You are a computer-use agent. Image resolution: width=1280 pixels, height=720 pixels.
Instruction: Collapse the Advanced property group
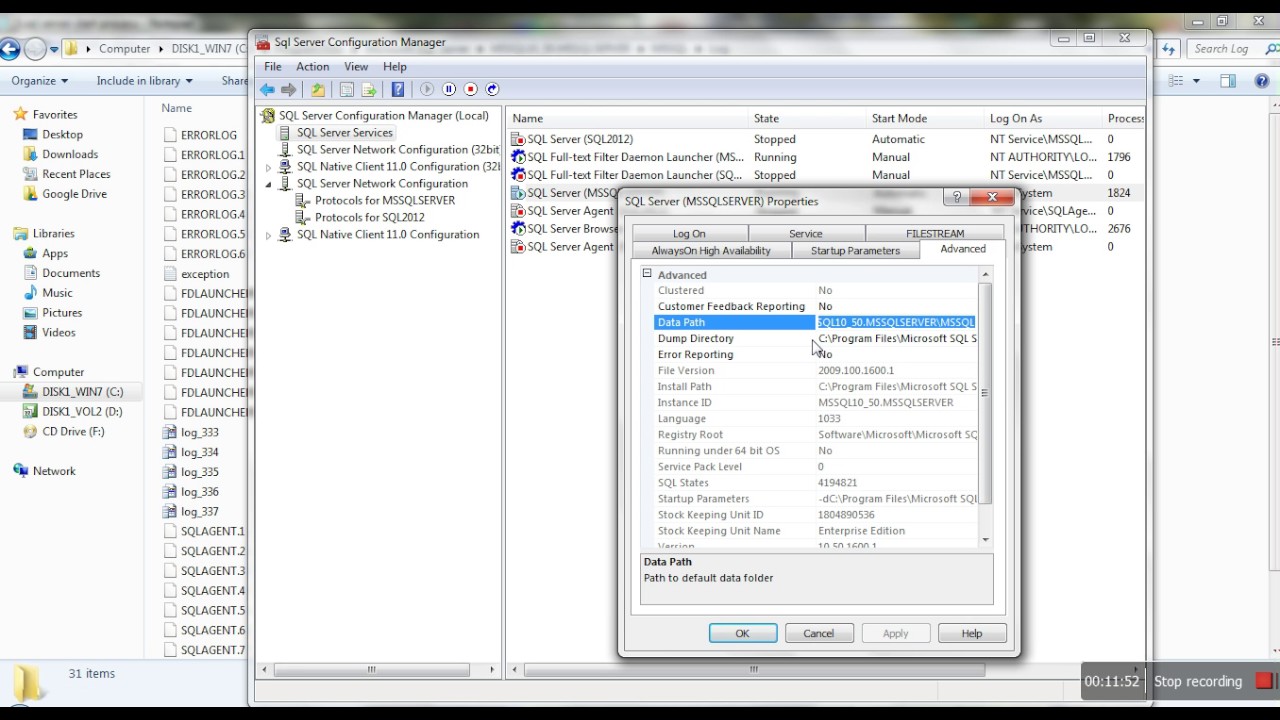(647, 274)
